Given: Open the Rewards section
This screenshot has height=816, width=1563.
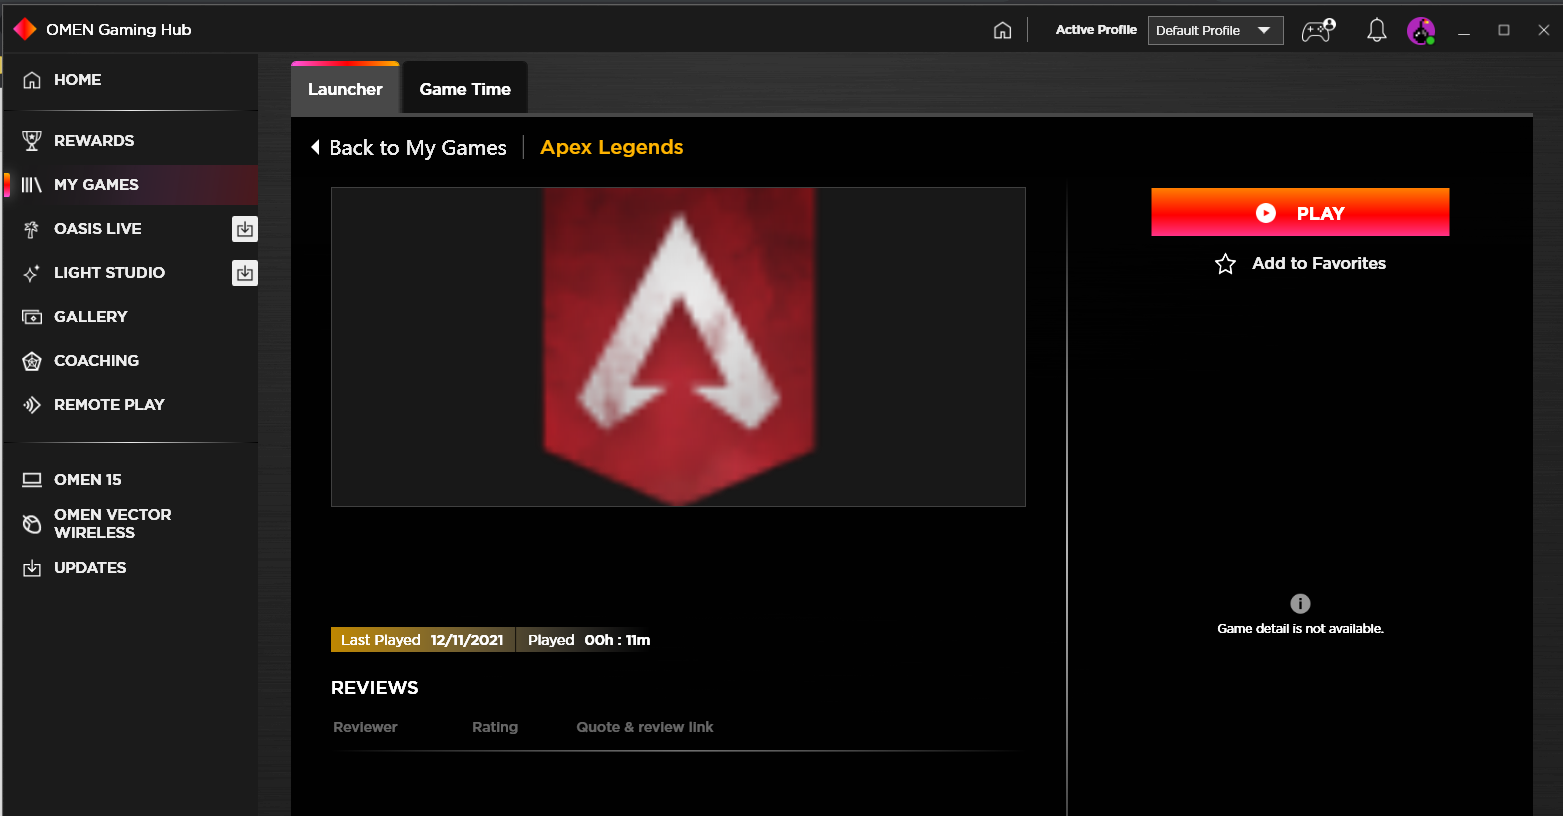Looking at the screenshot, I should (93, 140).
